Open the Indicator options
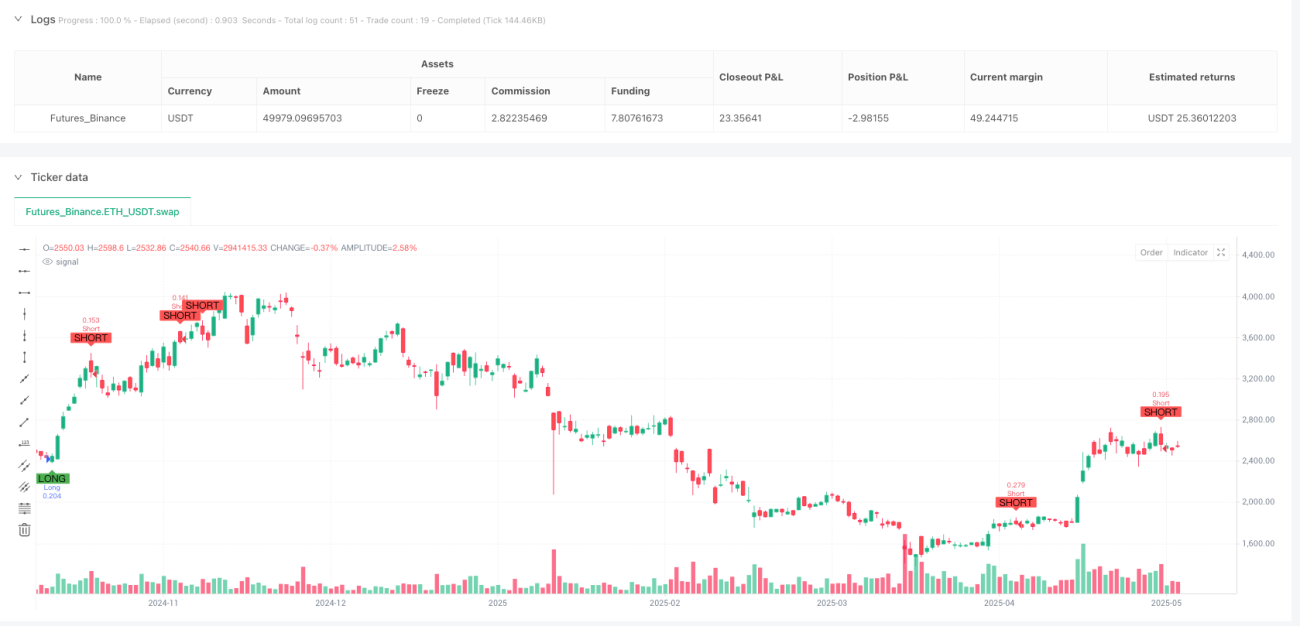1300x626 pixels. tap(1190, 252)
